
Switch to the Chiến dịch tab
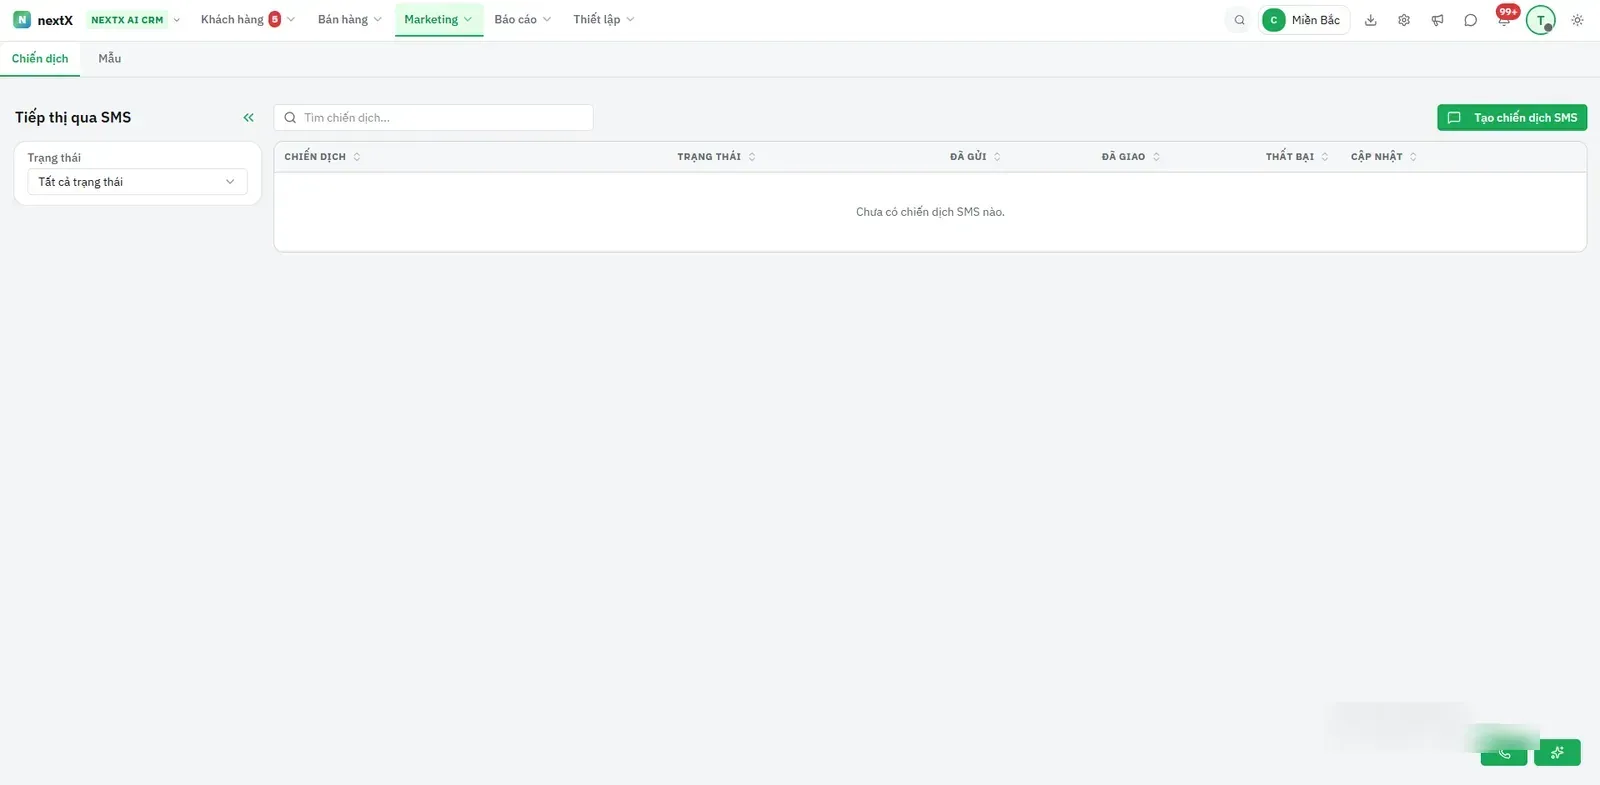[40, 59]
